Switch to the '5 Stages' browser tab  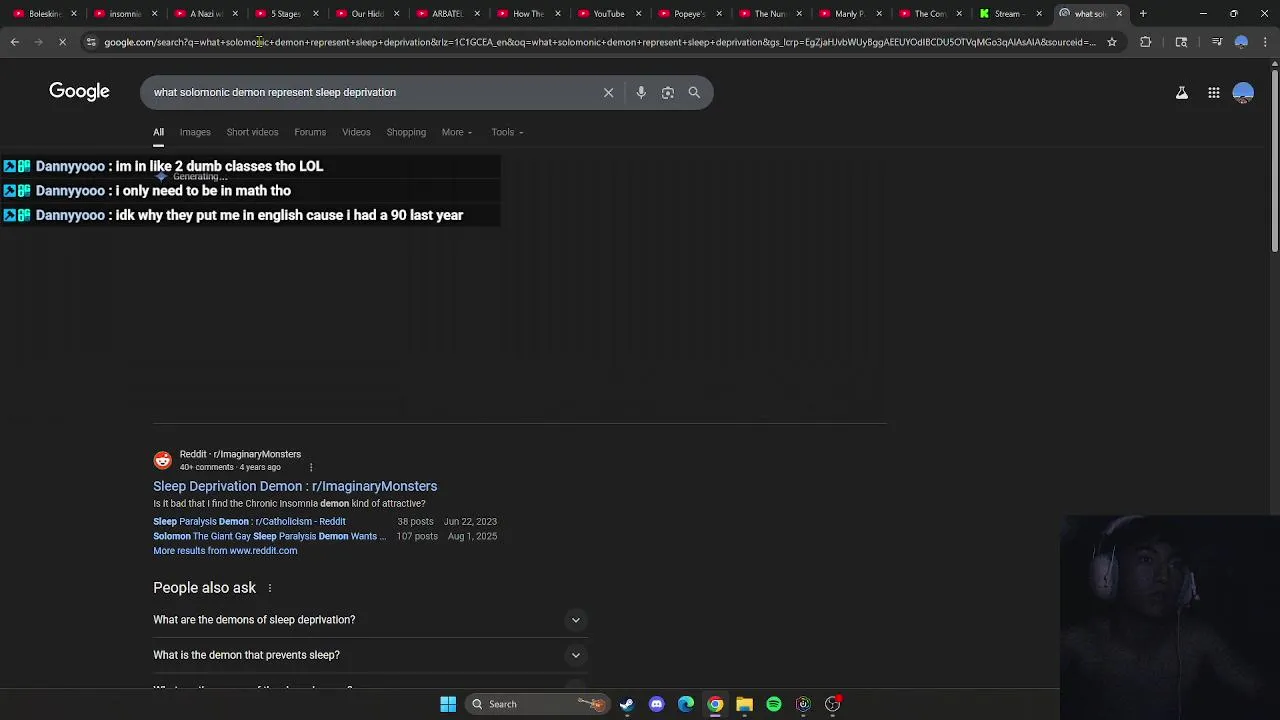click(x=285, y=14)
